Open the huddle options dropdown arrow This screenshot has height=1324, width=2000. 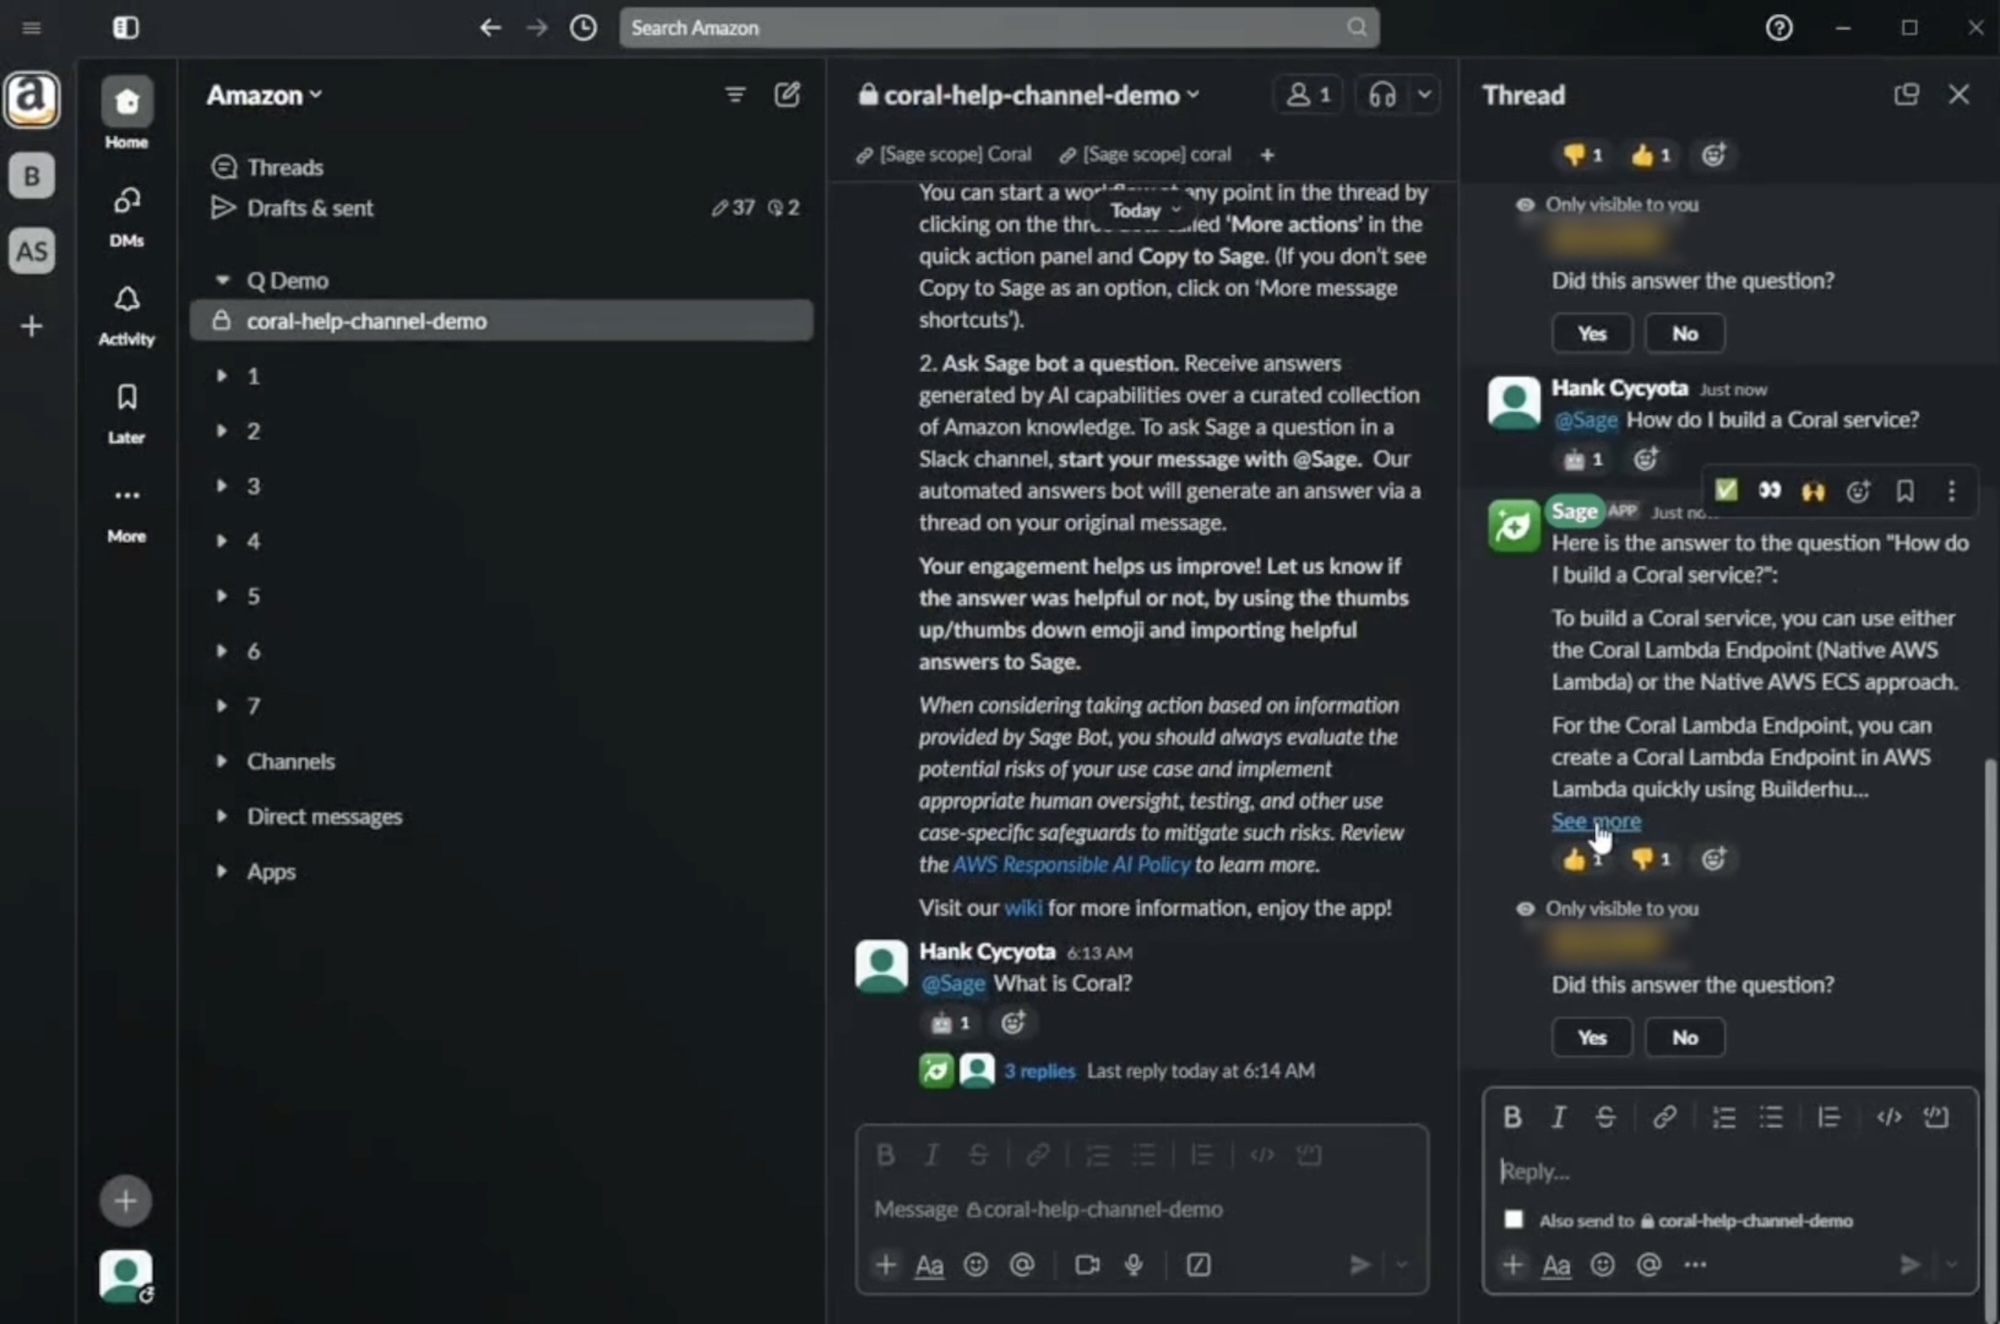click(1424, 95)
